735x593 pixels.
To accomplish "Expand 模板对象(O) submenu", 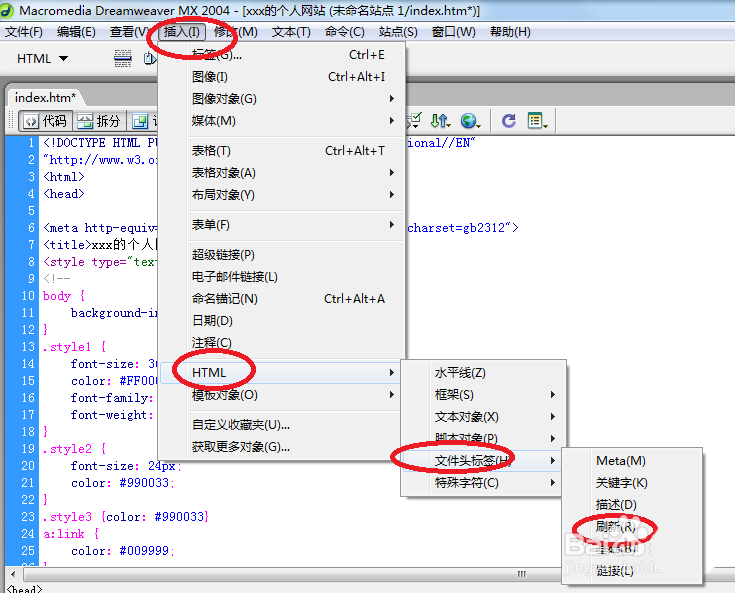I will click(x=280, y=395).
